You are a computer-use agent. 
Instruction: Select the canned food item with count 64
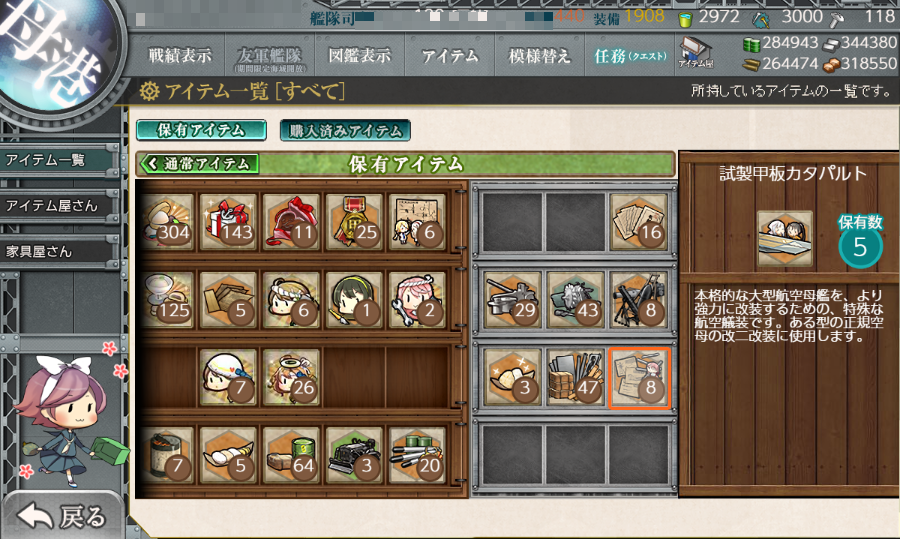coord(292,455)
